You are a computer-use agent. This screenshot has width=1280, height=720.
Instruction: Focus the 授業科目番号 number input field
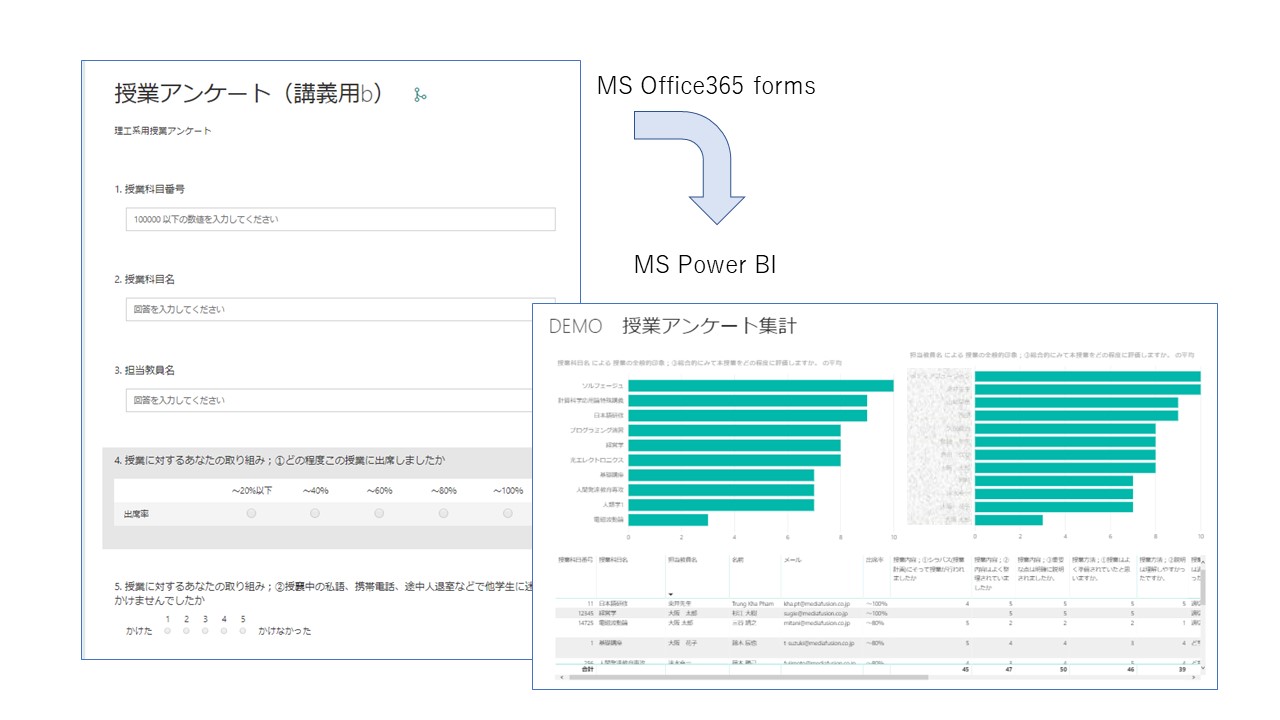click(x=340, y=219)
